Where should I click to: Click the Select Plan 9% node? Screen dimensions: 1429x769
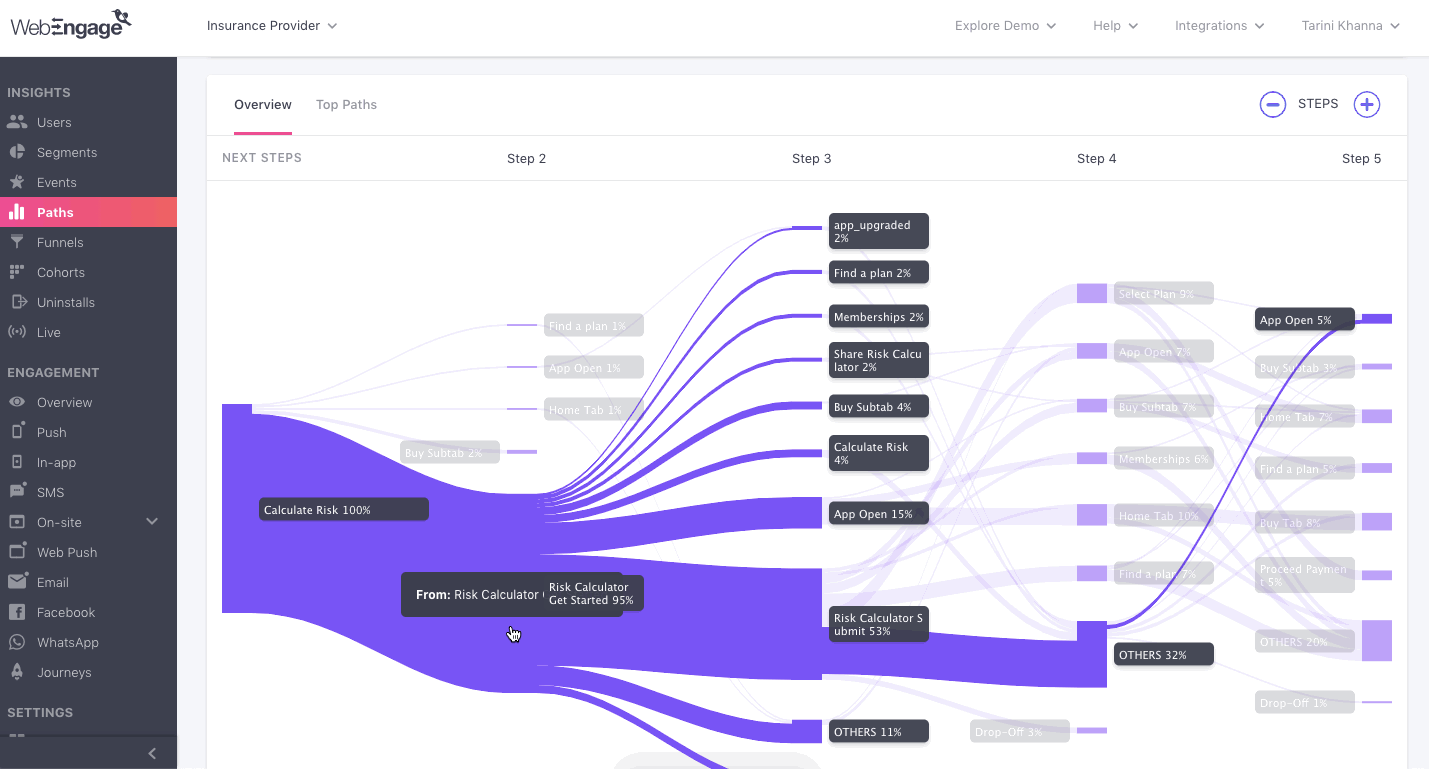1163,294
